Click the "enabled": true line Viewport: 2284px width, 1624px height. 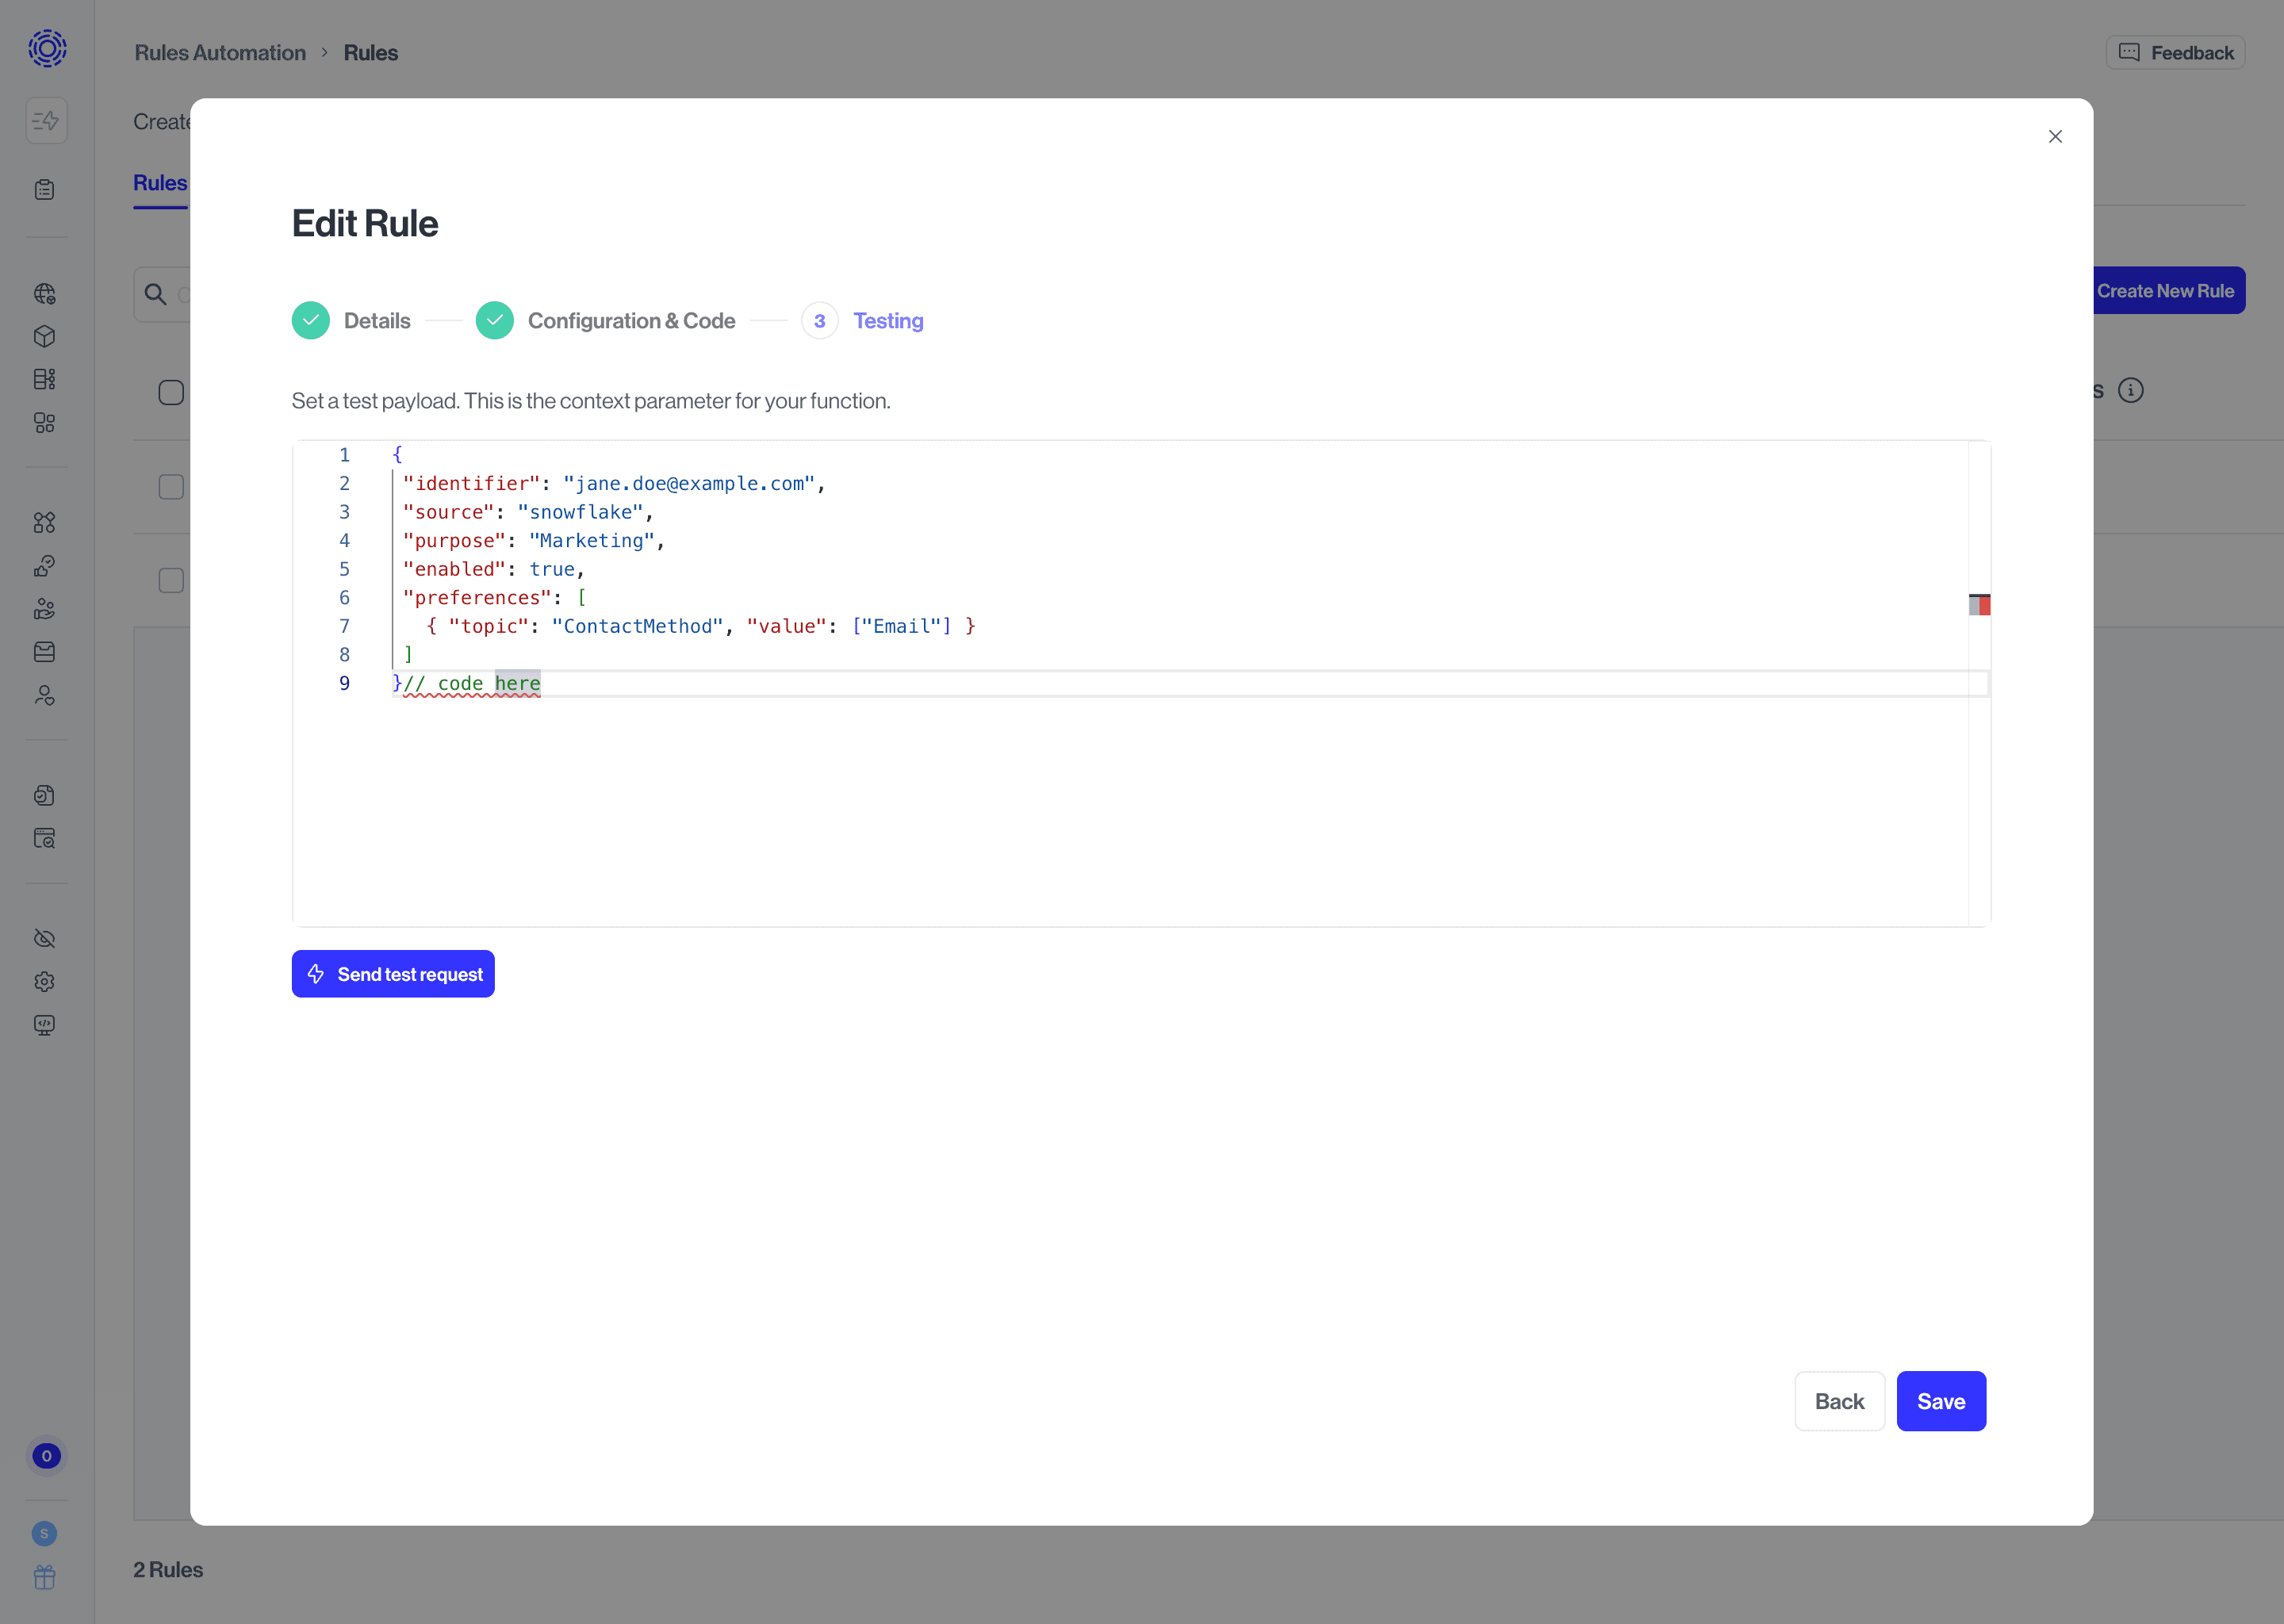[x=494, y=569]
